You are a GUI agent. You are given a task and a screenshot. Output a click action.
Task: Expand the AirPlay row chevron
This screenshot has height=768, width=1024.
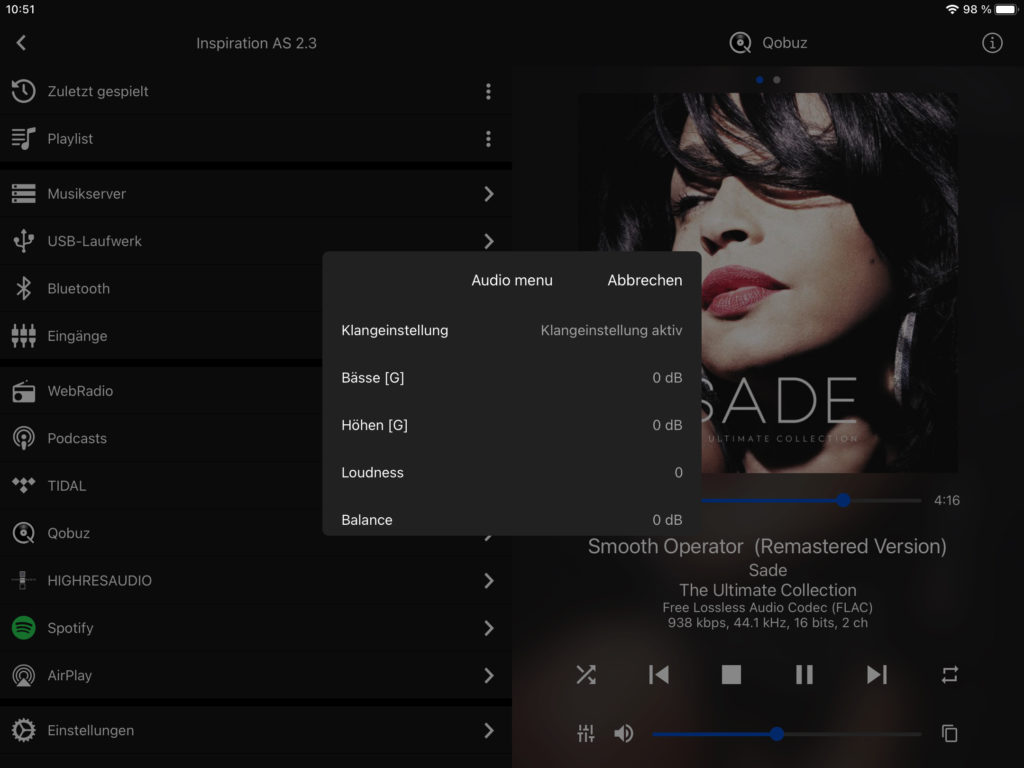point(488,675)
